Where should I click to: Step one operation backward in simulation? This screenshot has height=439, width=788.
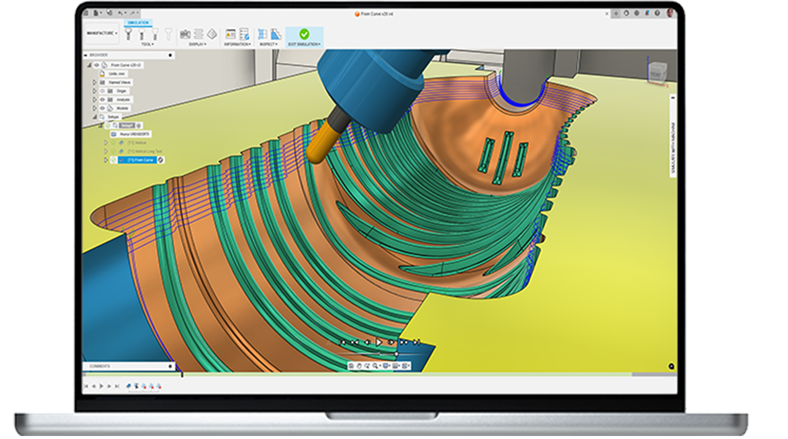point(355,342)
